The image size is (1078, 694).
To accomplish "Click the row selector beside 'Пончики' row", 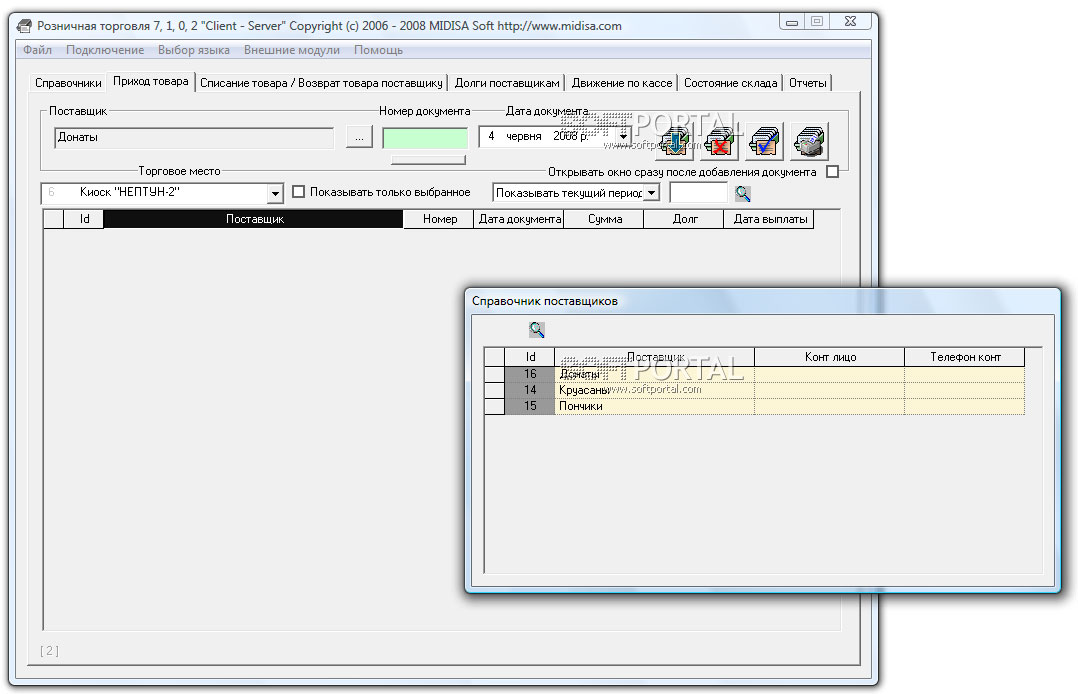I will tap(495, 406).
